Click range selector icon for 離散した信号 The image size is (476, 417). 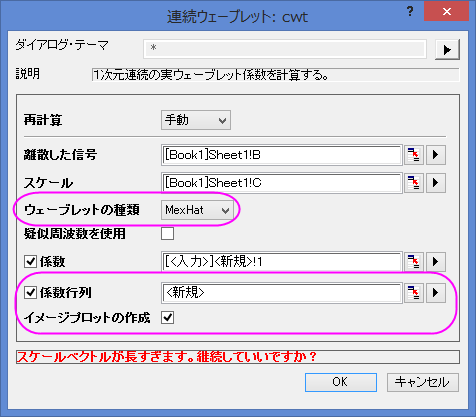tap(414, 155)
